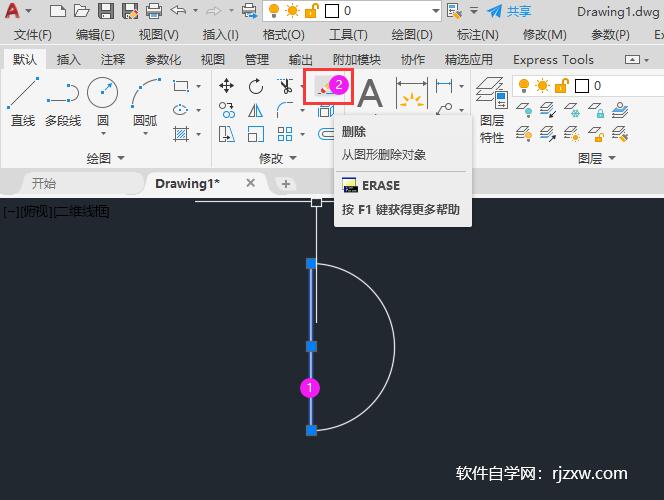Open the Hatch tool dropdown arrow

click(x=199, y=135)
